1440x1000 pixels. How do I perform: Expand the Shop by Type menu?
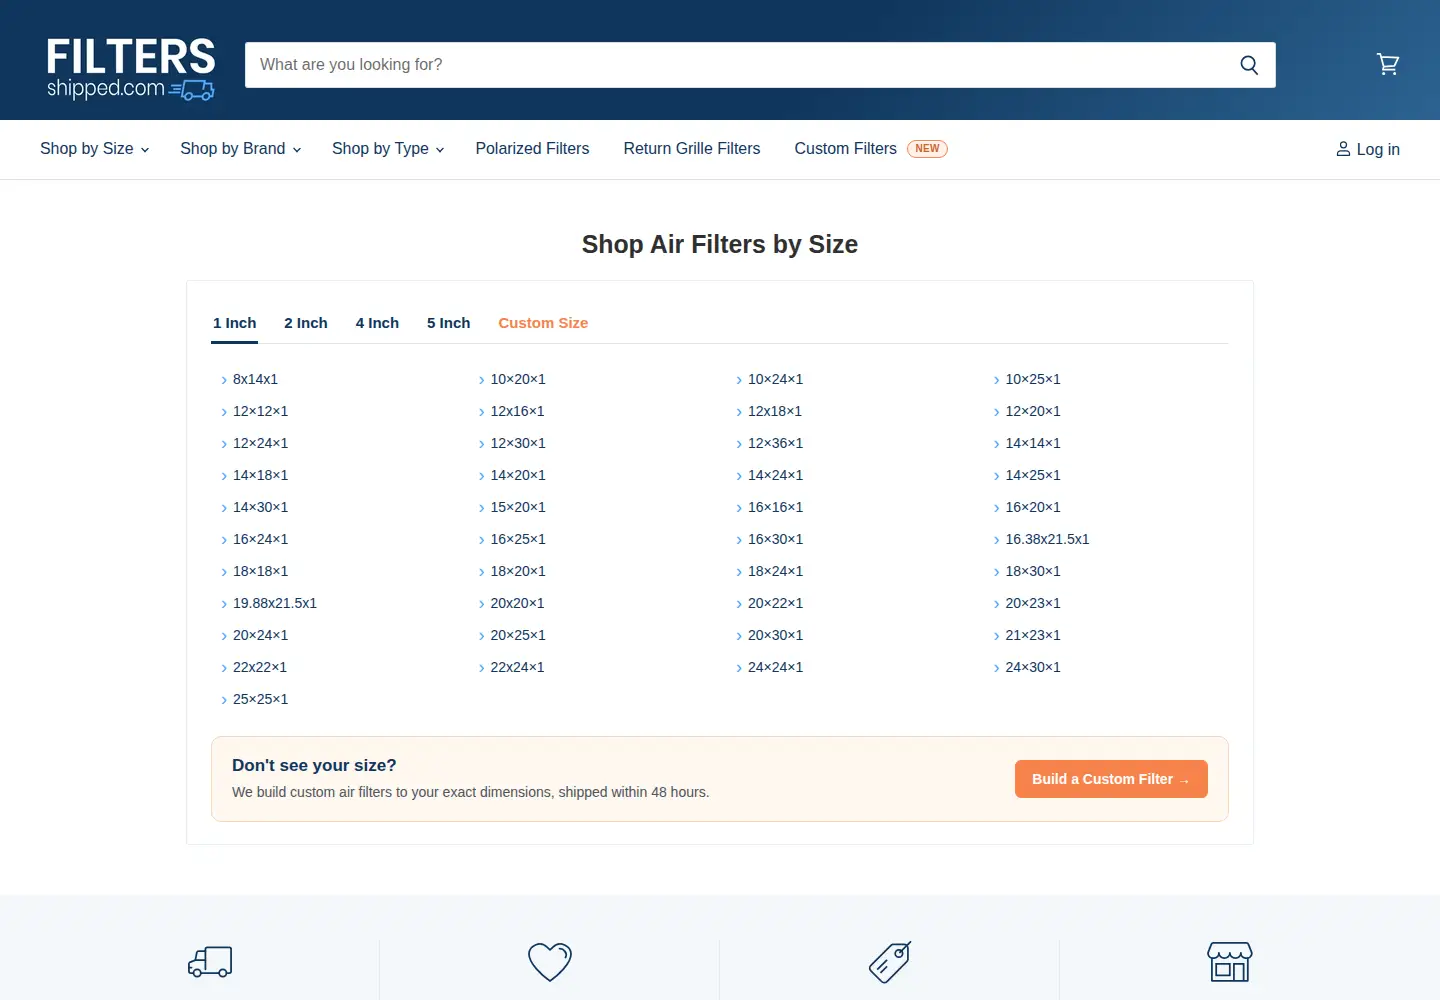click(x=388, y=149)
